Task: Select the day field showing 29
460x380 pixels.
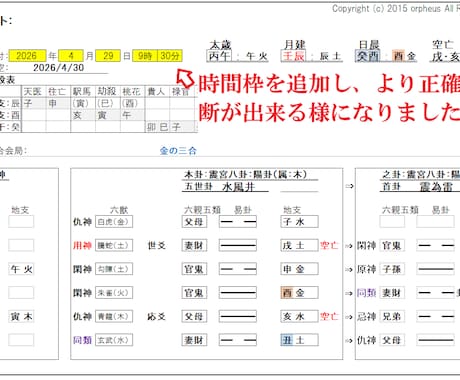Action: coord(108,56)
